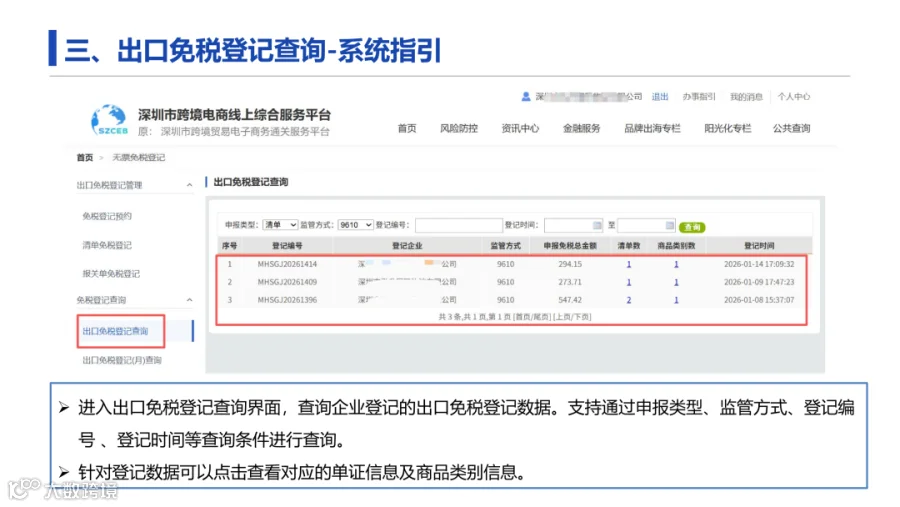Open 清单数 link 2 for MHSGJ20261396

coord(629,300)
